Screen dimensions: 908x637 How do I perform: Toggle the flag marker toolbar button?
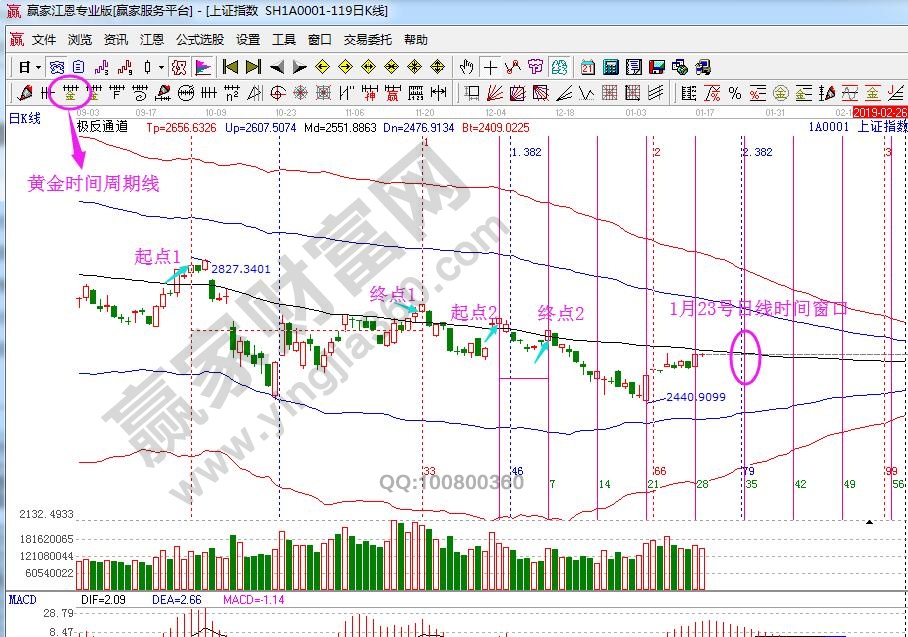(x=203, y=67)
